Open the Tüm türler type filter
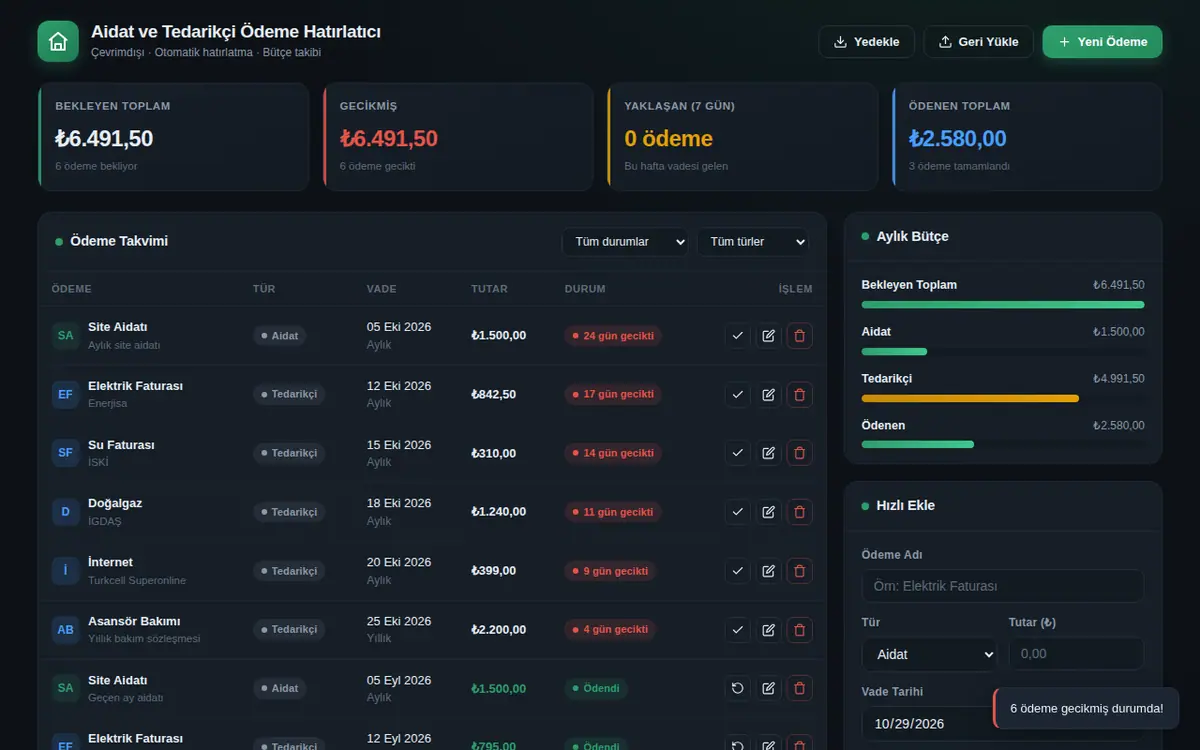The image size is (1200, 750). pos(752,242)
